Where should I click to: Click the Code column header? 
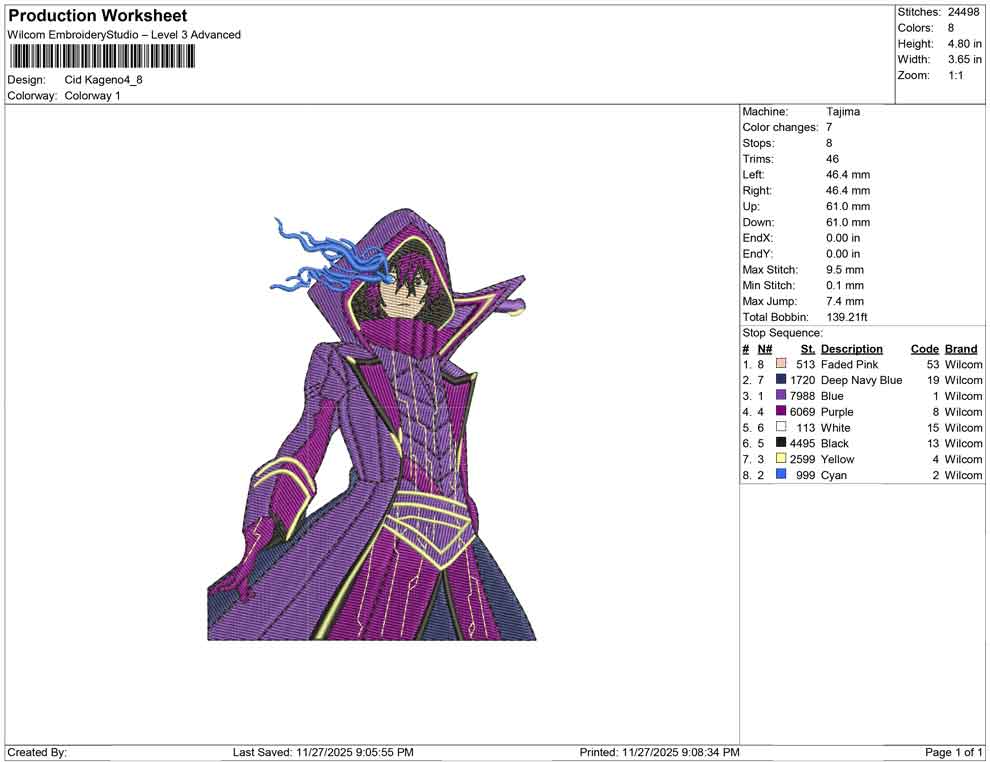[x=924, y=349]
